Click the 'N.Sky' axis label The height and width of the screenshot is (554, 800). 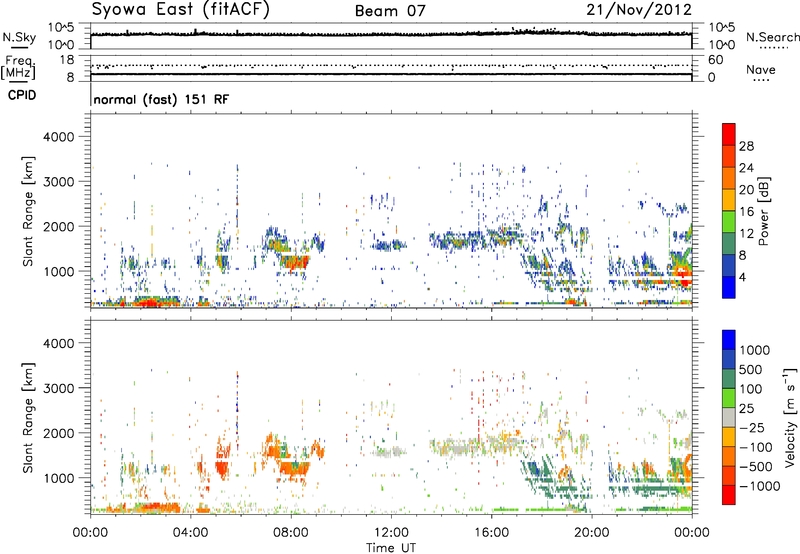click(19, 37)
